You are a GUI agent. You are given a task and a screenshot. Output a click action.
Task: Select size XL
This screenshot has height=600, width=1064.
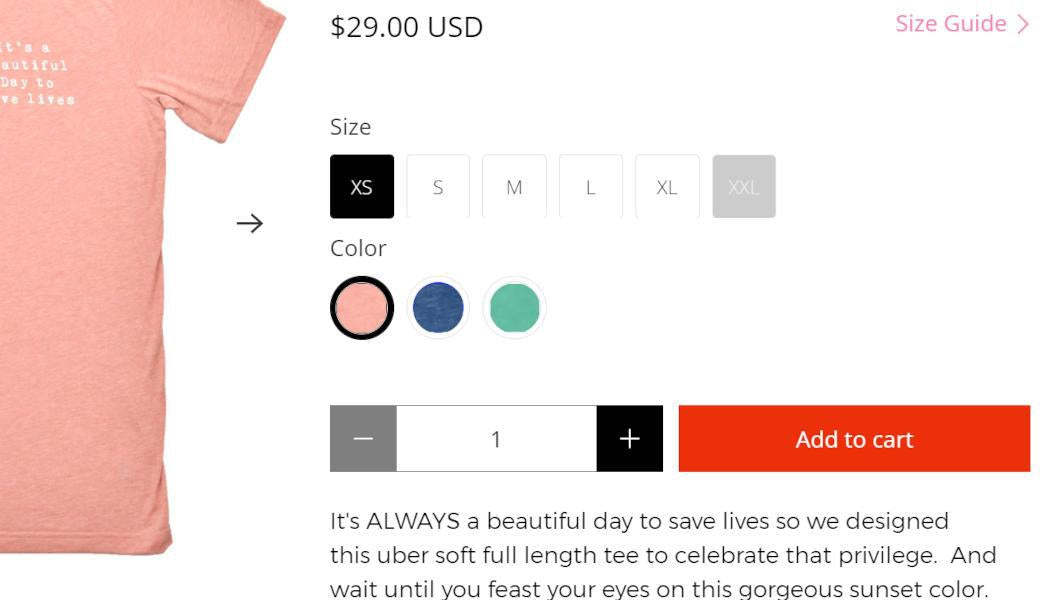[x=667, y=186]
